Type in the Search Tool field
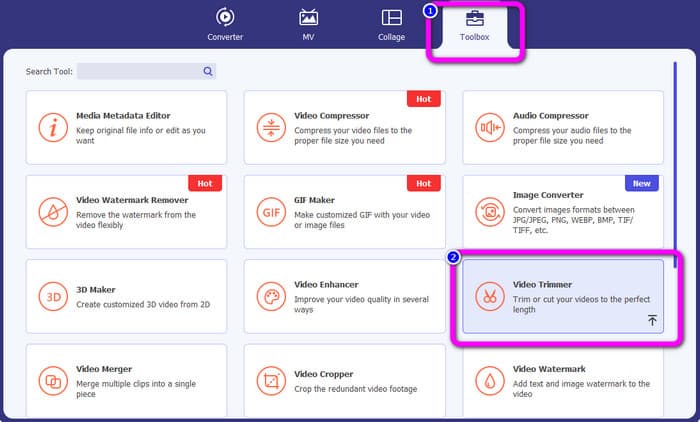Viewport: 700px width, 422px height. tap(139, 72)
